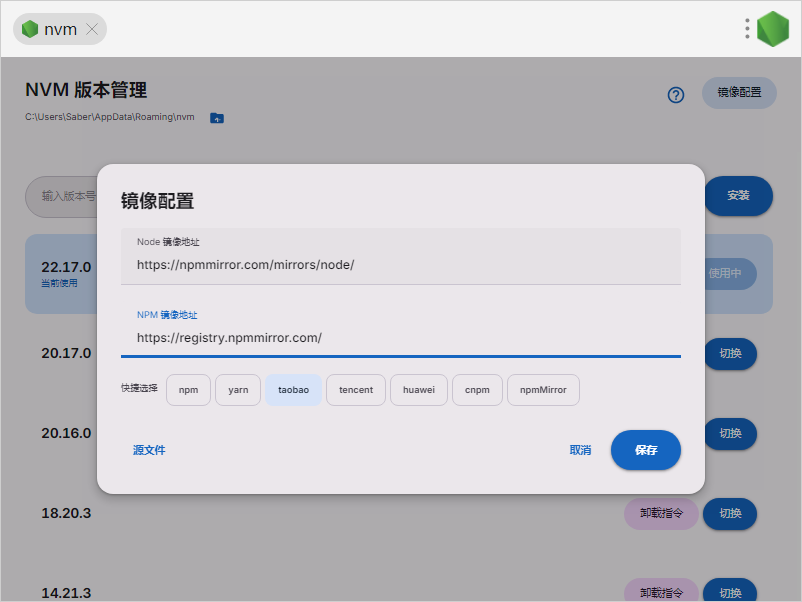Image resolution: width=802 pixels, height=602 pixels.
Task: Switch to version 20.17.0 with 切换
Action: pyautogui.click(x=730, y=353)
